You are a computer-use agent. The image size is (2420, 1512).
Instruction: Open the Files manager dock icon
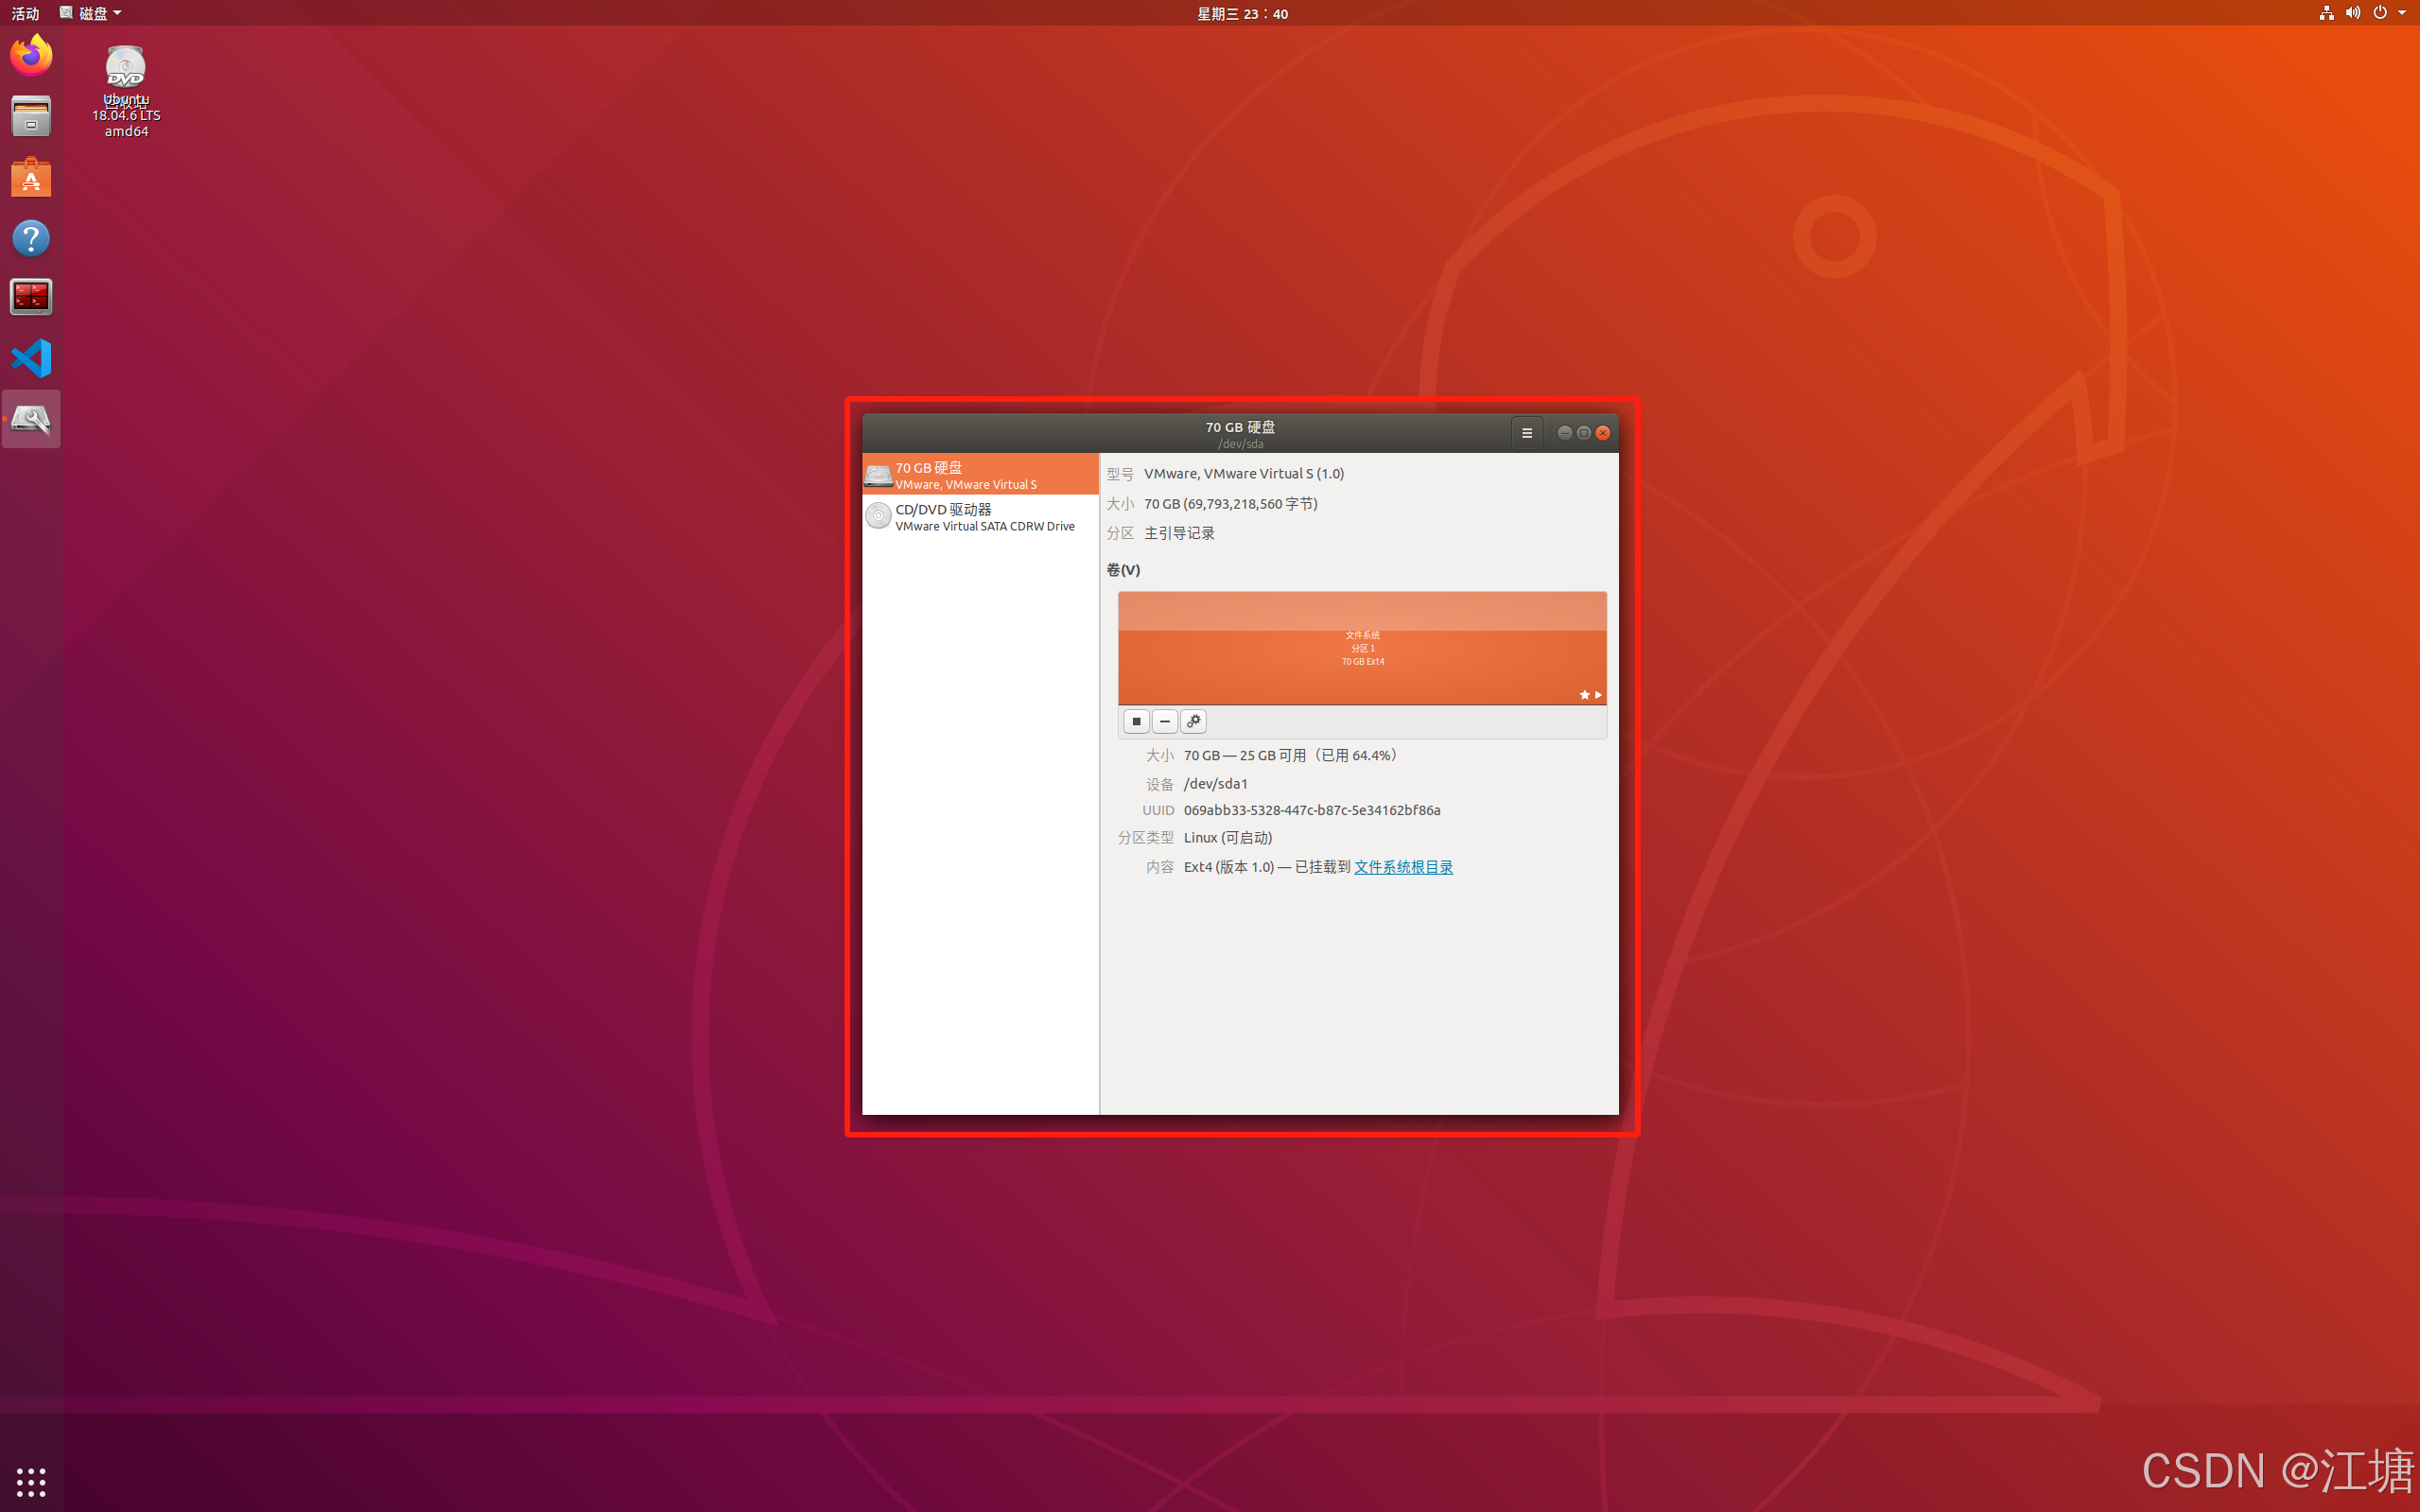point(31,116)
